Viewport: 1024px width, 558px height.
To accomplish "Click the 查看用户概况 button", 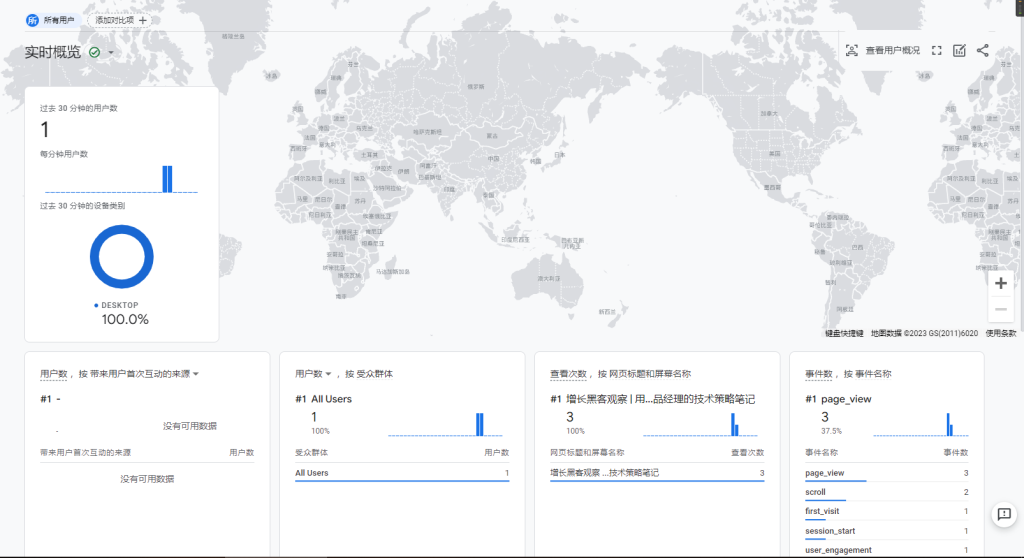I will (883, 51).
